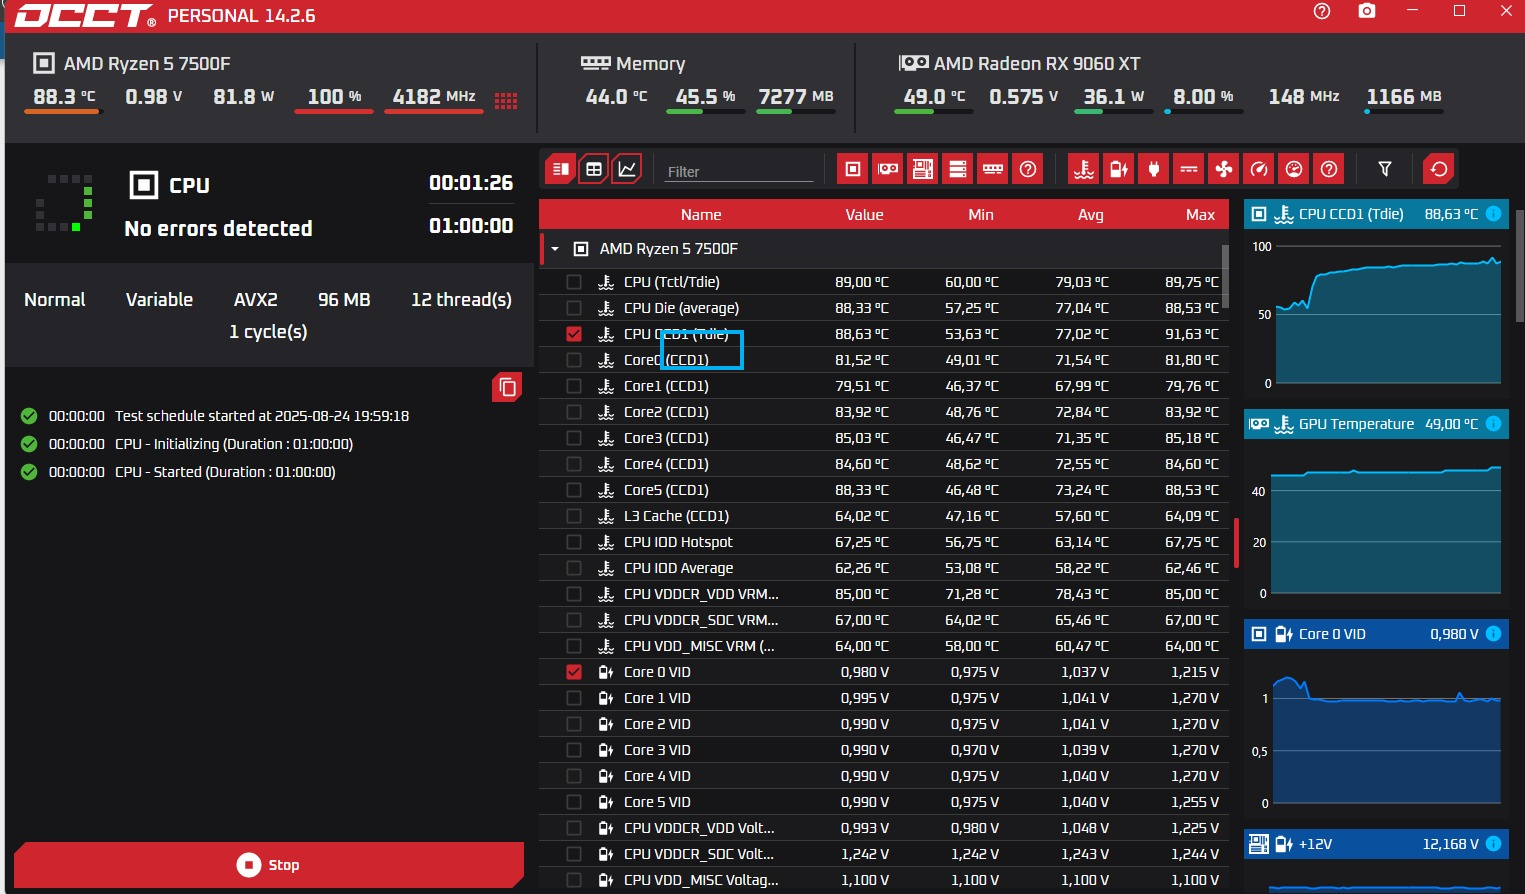Screen dimensions: 1525x894
Task: Sort sensors by Min column header
Action: (981, 215)
